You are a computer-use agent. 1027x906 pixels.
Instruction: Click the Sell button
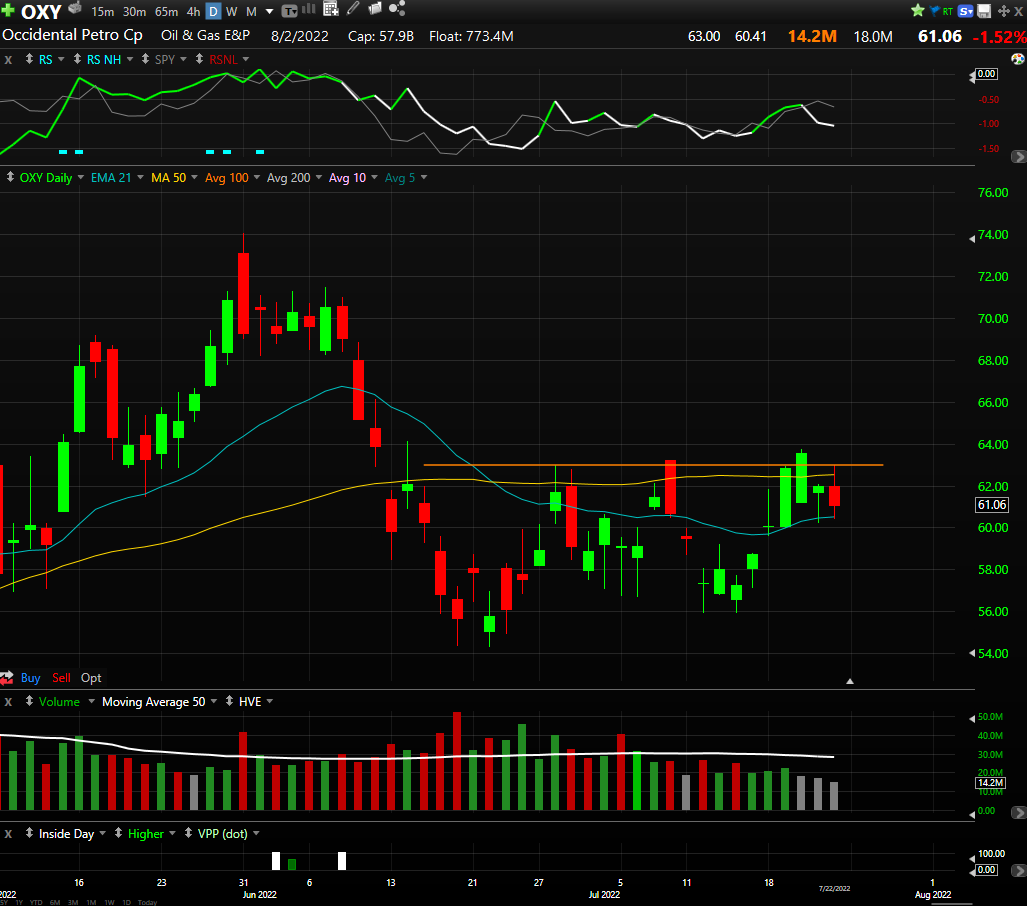pos(61,678)
